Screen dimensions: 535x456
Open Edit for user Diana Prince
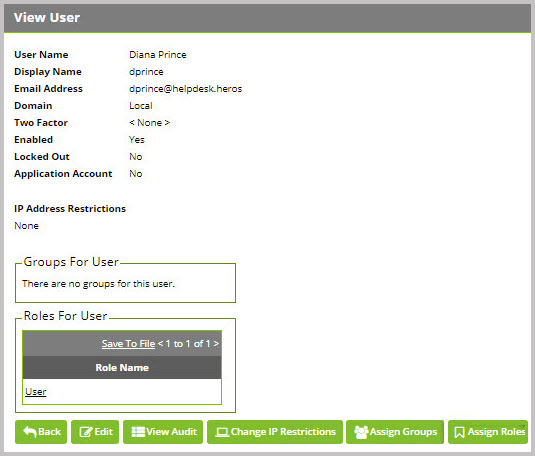[x=95, y=432]
